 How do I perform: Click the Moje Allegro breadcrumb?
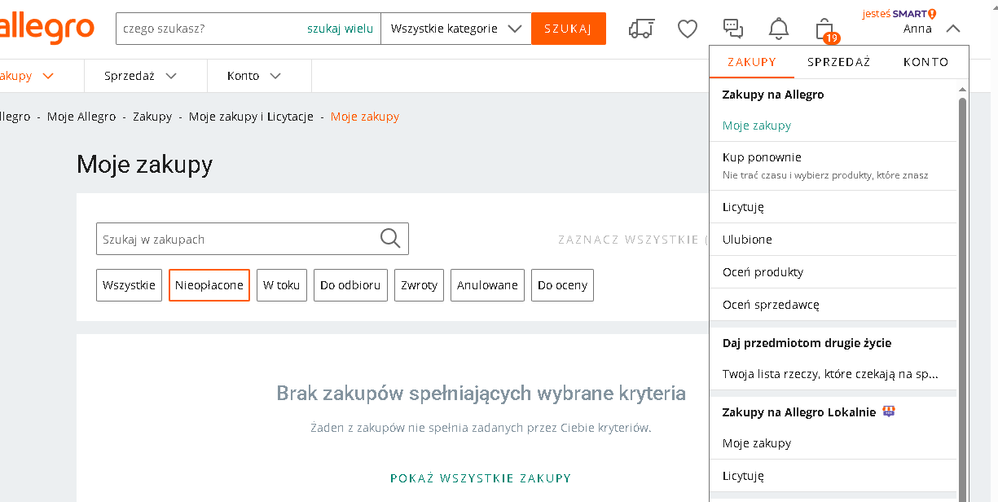[81, 116]
